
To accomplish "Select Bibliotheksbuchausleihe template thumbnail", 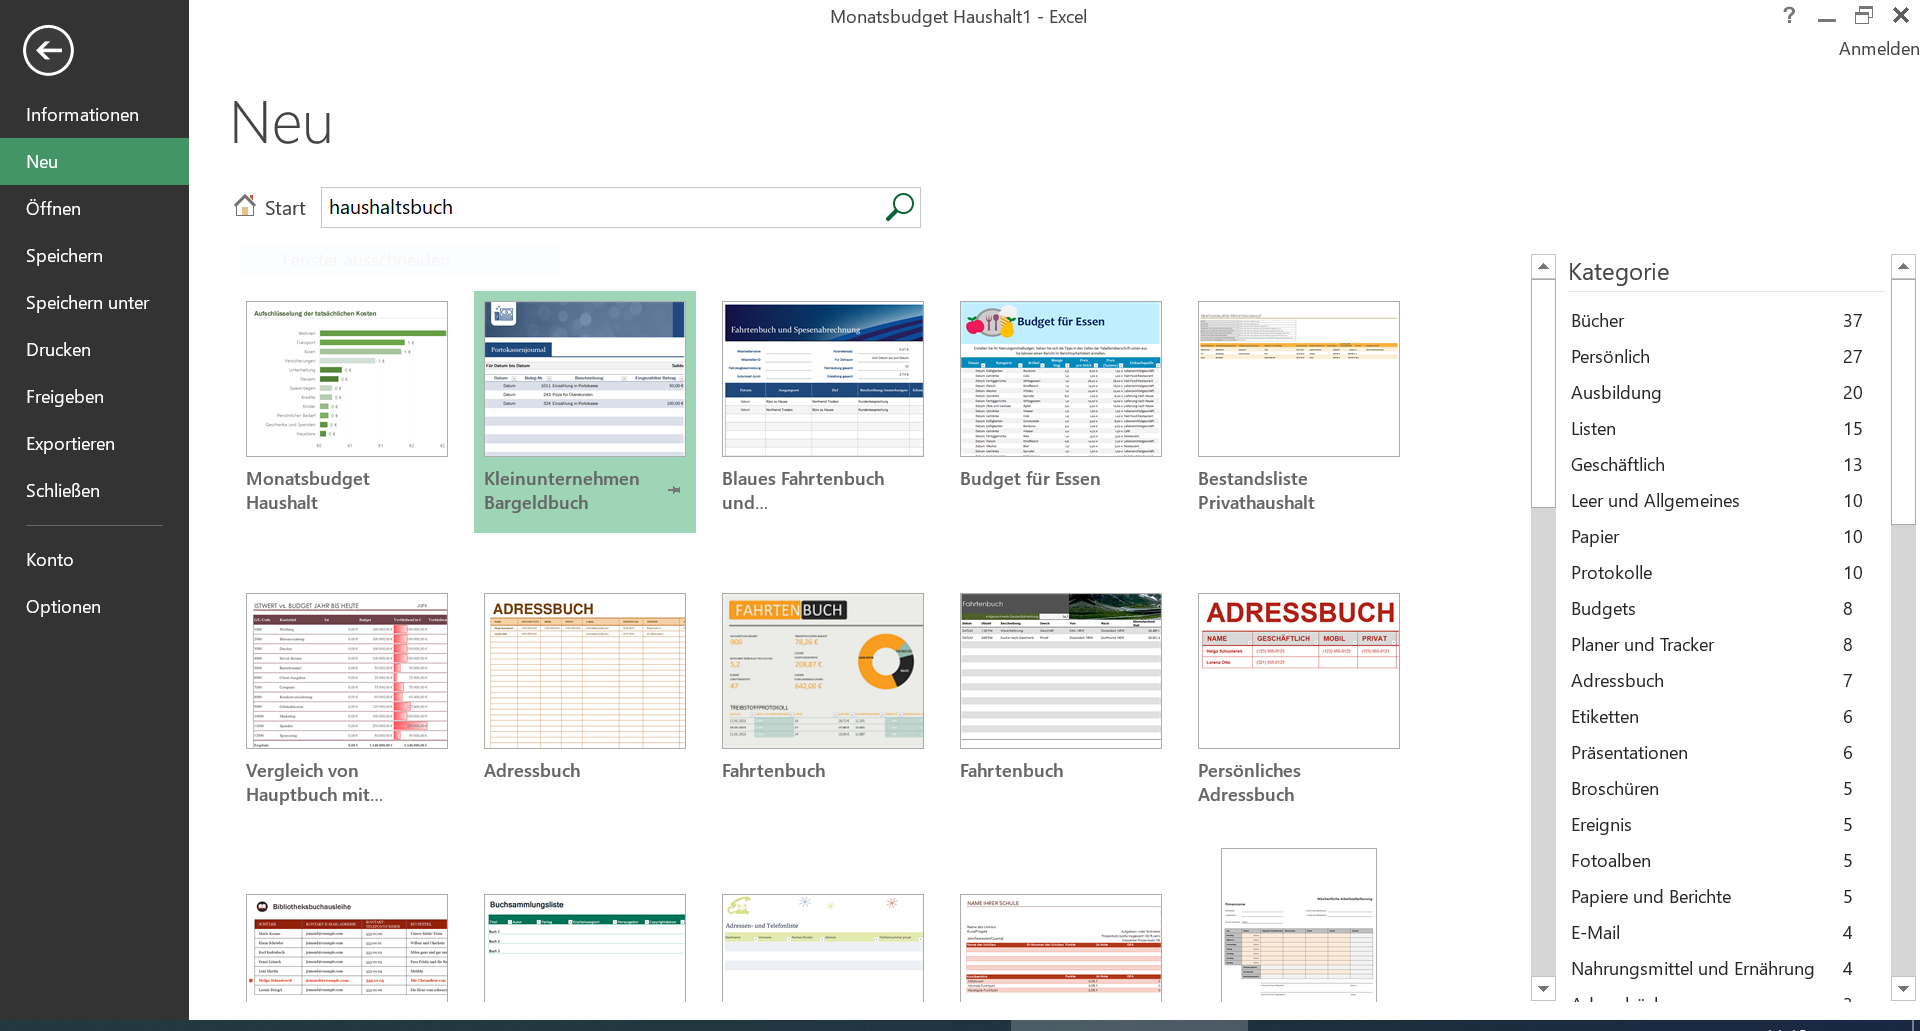I will click(x=347, y=948).
